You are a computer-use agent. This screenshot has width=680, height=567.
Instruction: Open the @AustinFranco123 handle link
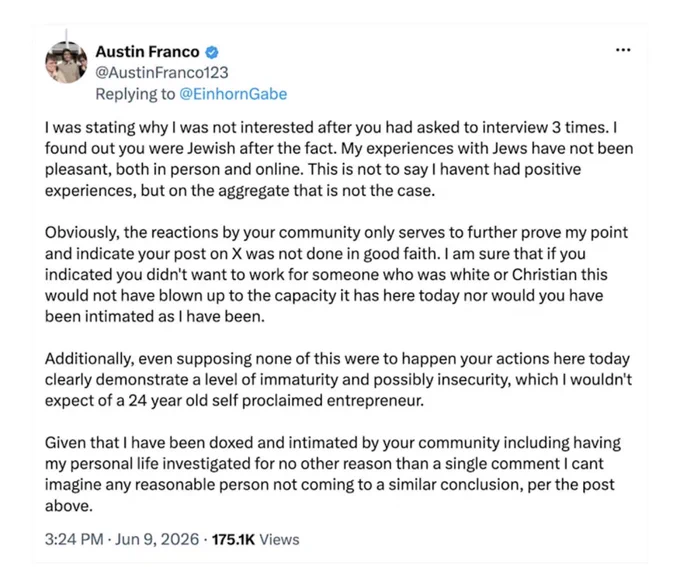(x=162, y=72)
